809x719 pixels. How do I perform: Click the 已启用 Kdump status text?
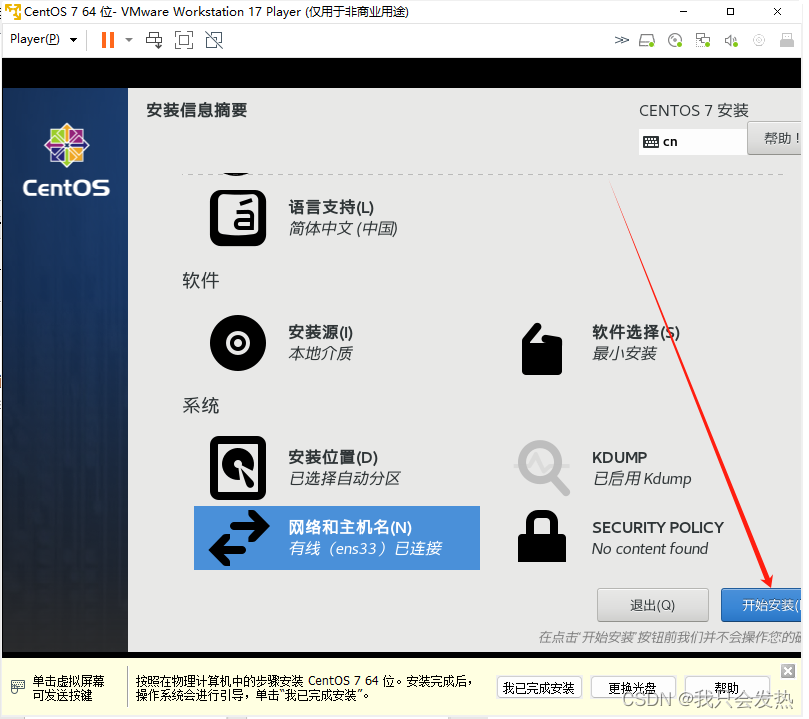pyautogui.click(x=642, y=479)
